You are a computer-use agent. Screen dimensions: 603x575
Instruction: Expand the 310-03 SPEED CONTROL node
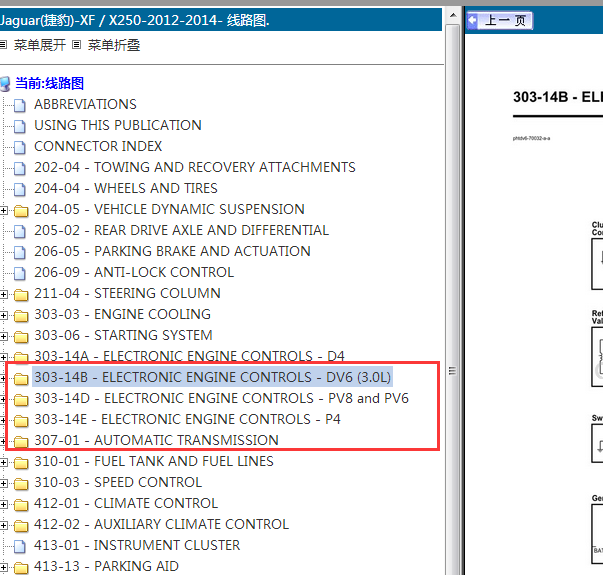point(3,483)
